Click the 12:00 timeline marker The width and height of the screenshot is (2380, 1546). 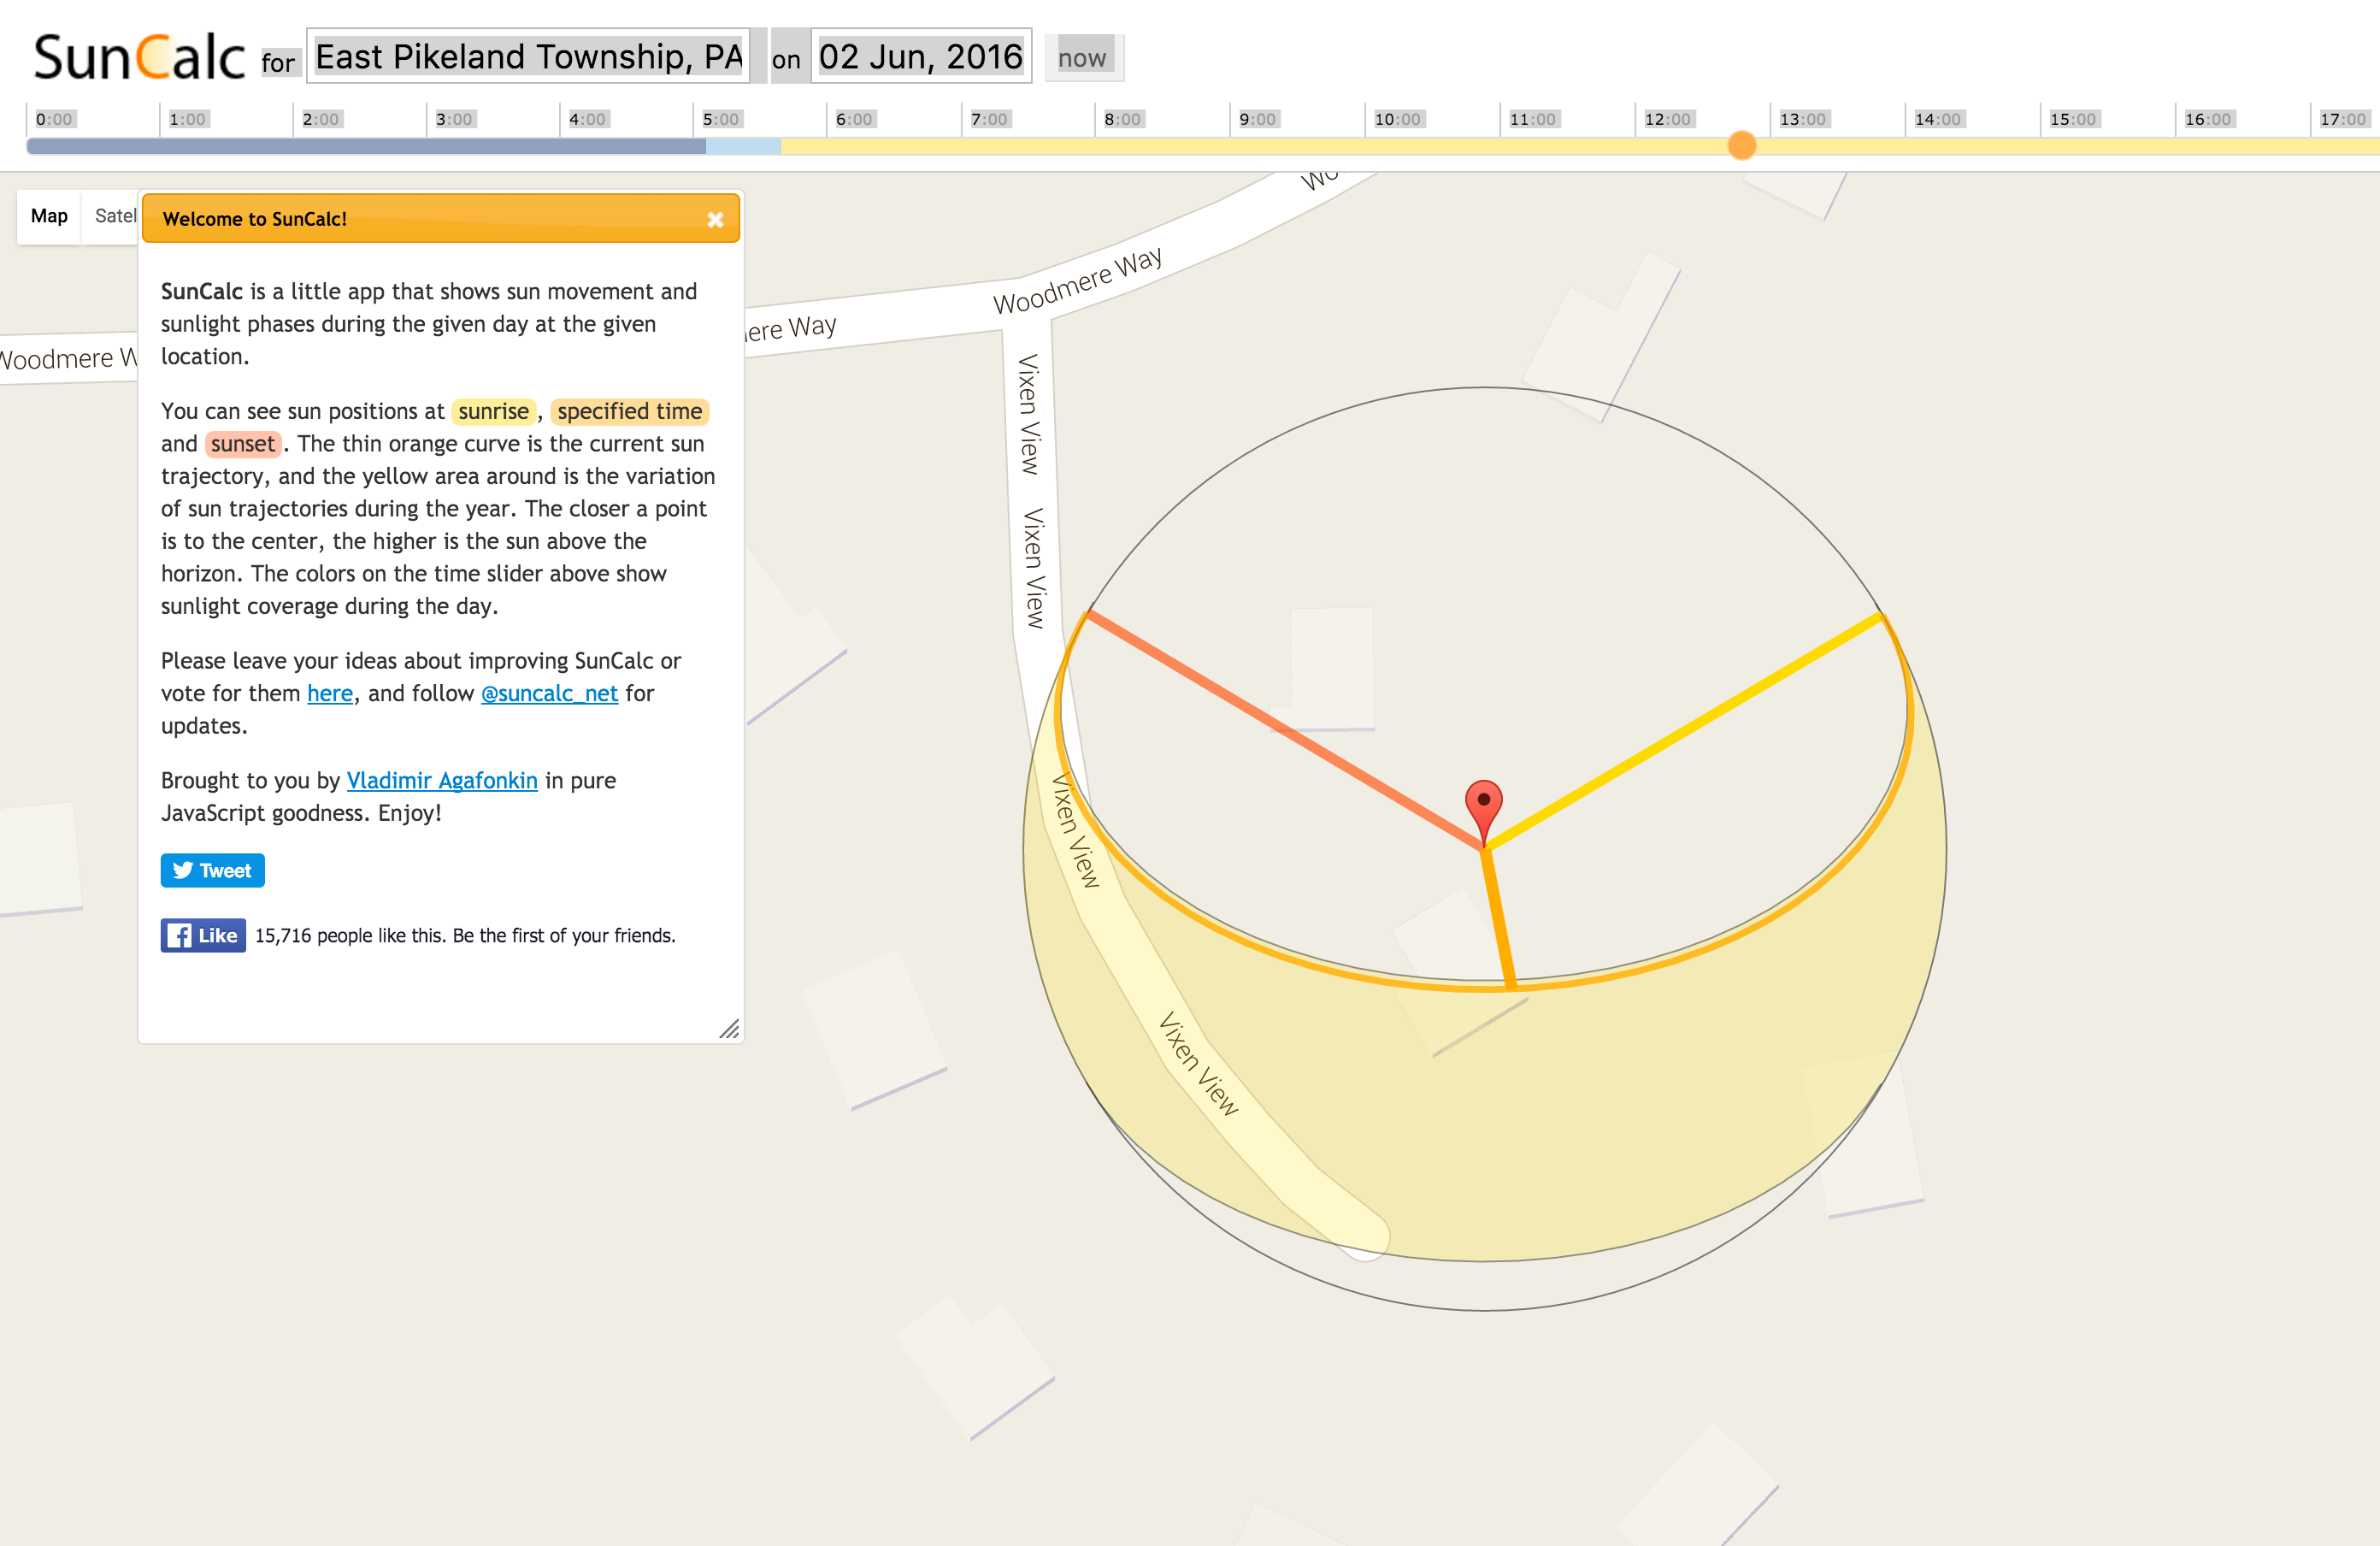(x=1668, y=119)
